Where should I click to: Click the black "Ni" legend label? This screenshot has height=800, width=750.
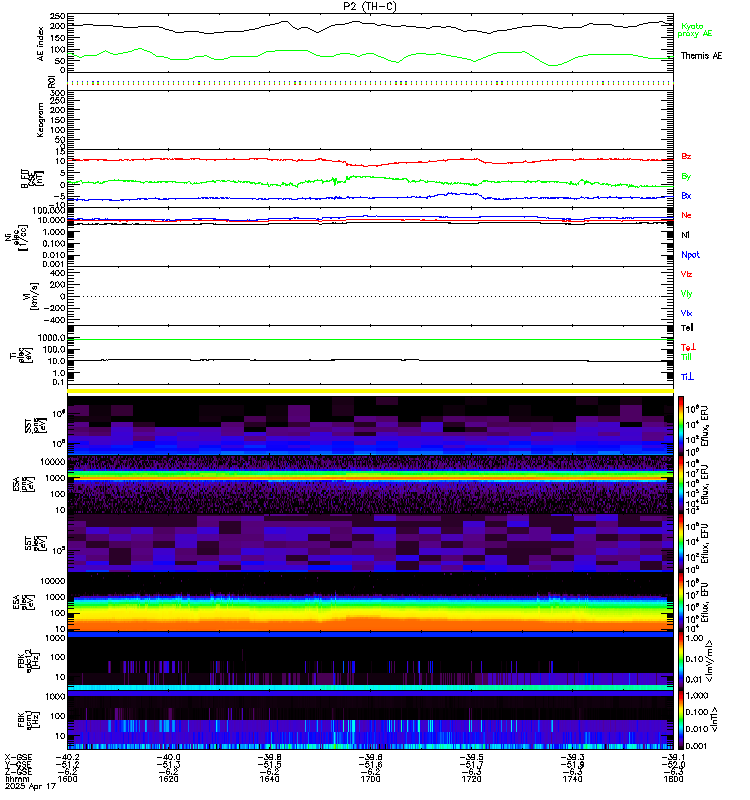point(685,235)
